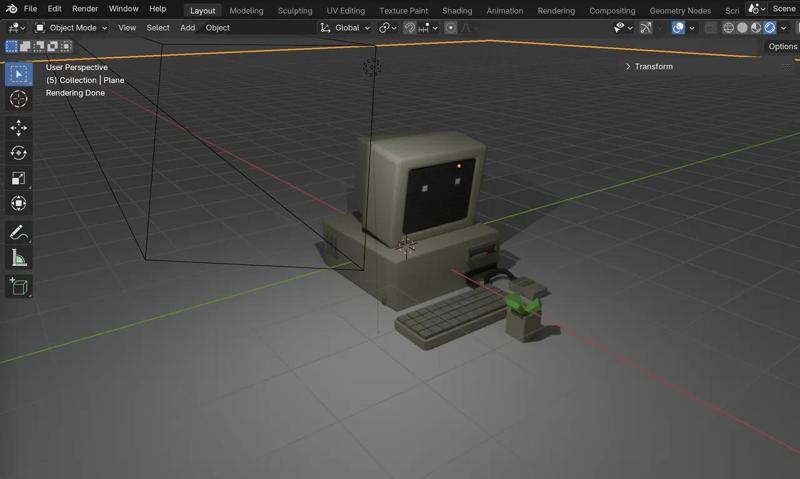This screenshot has width=800, height=479.
Task: Open the Global transform orientation dropdown
Action: [x=345, y=28]
